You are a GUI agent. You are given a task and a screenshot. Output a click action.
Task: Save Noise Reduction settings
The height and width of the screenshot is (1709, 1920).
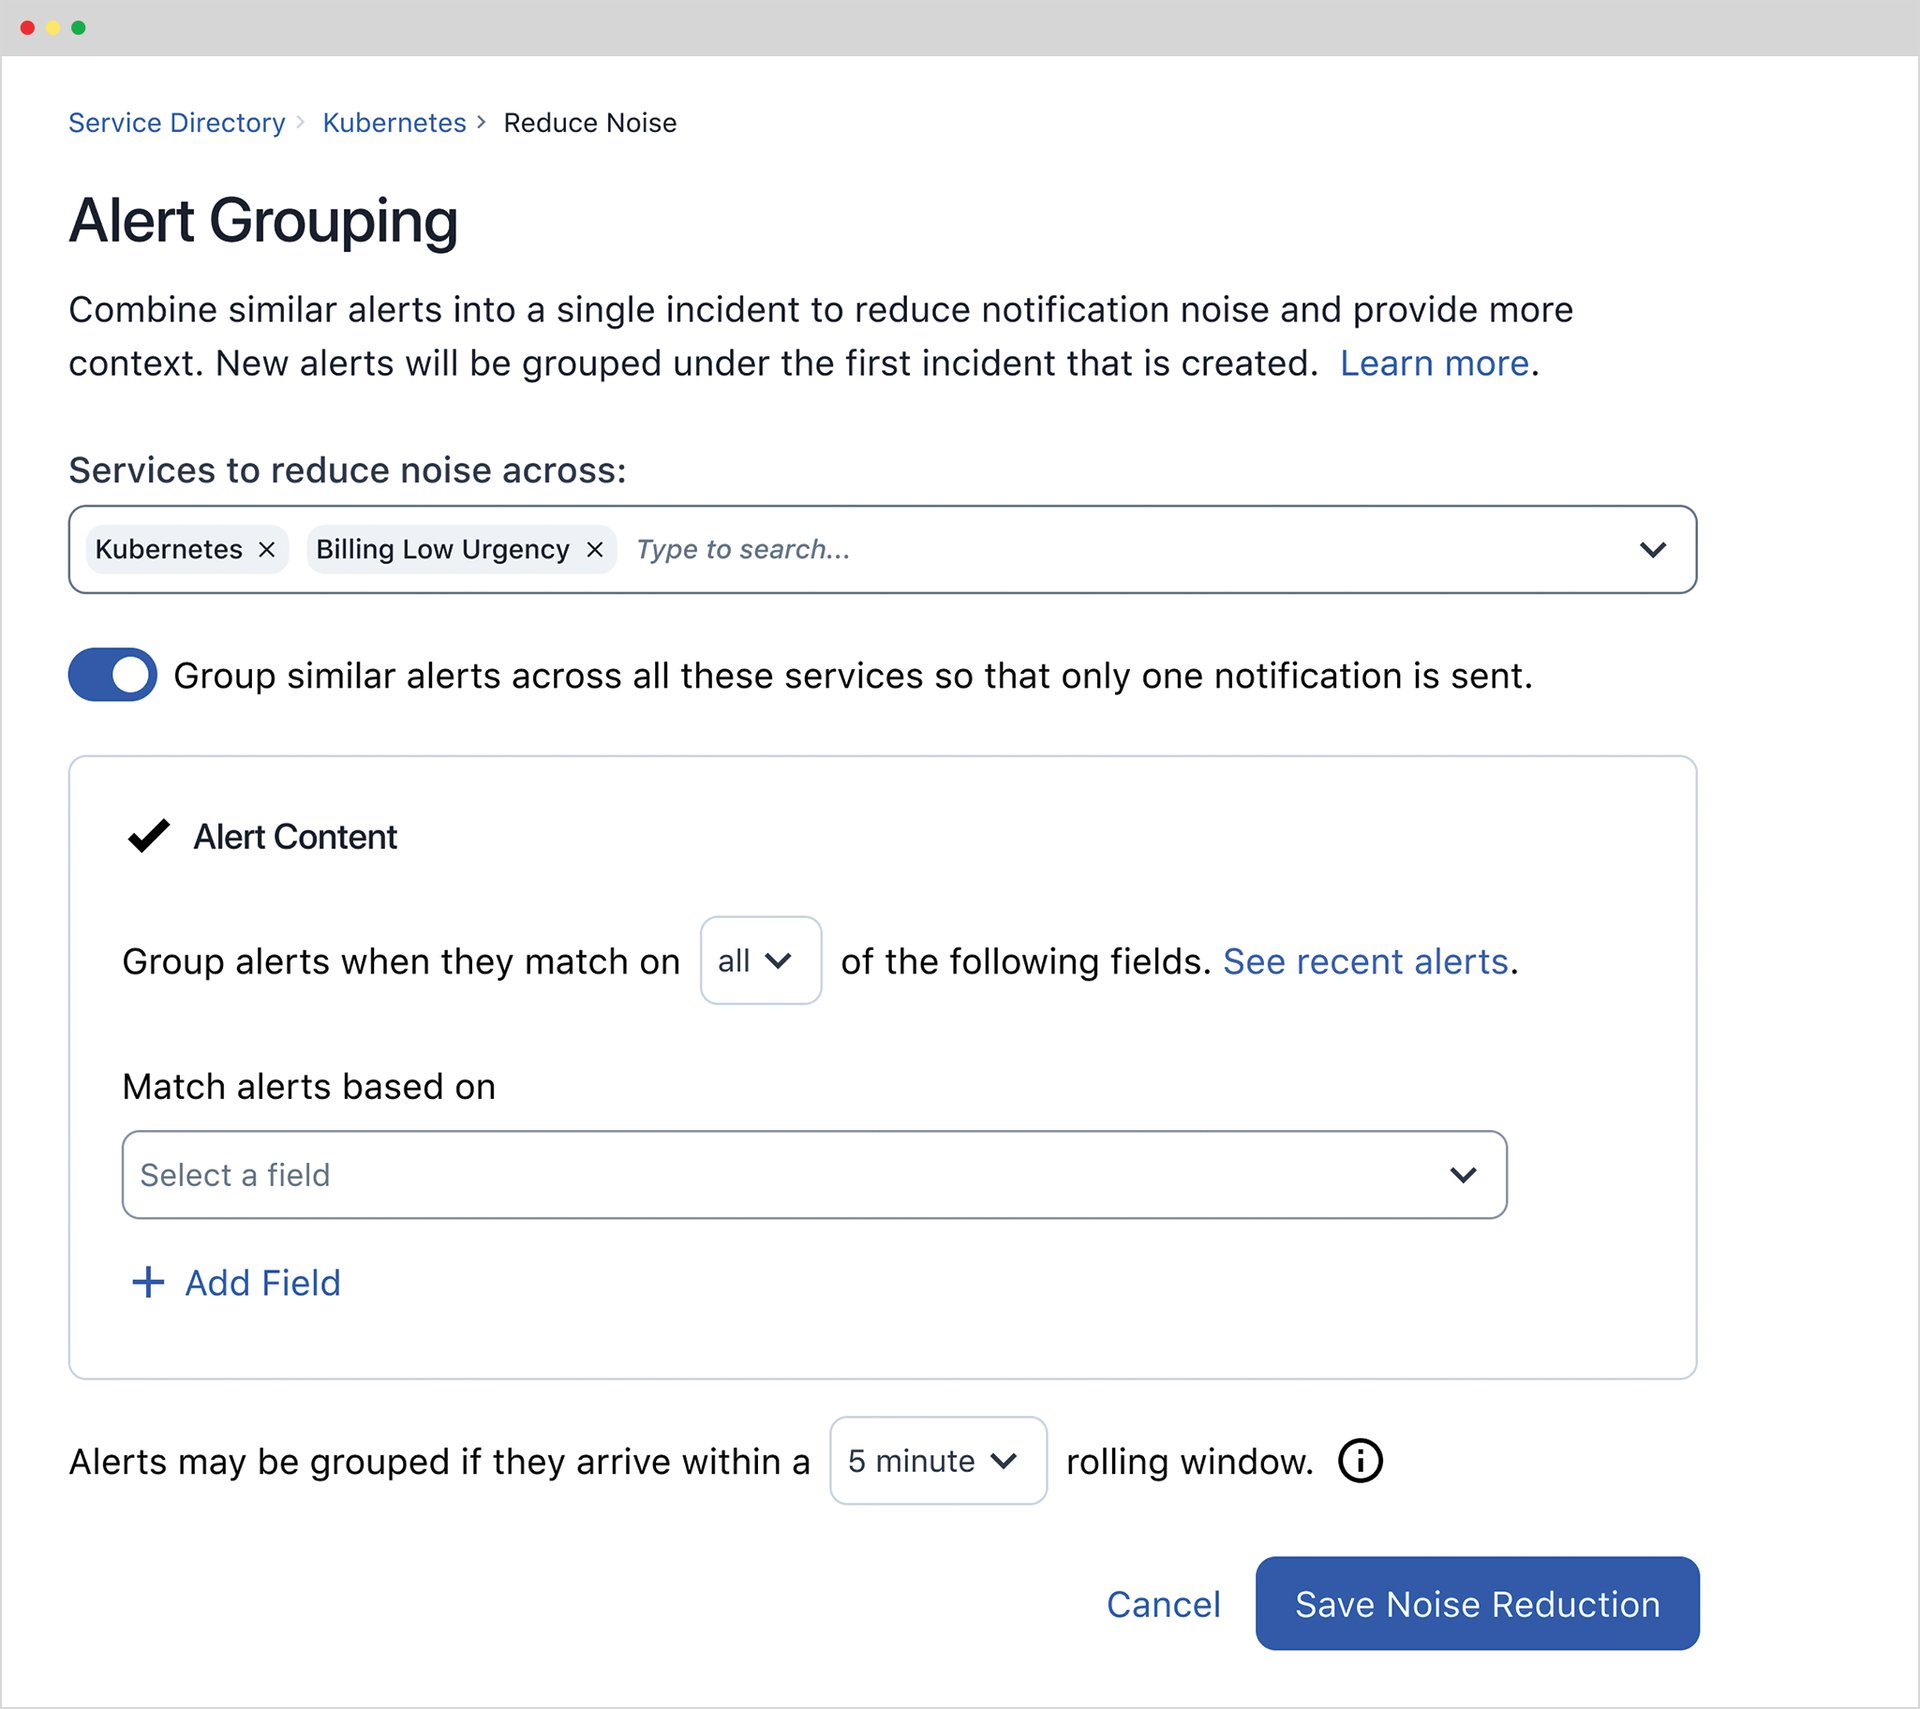(1477, 1603)
